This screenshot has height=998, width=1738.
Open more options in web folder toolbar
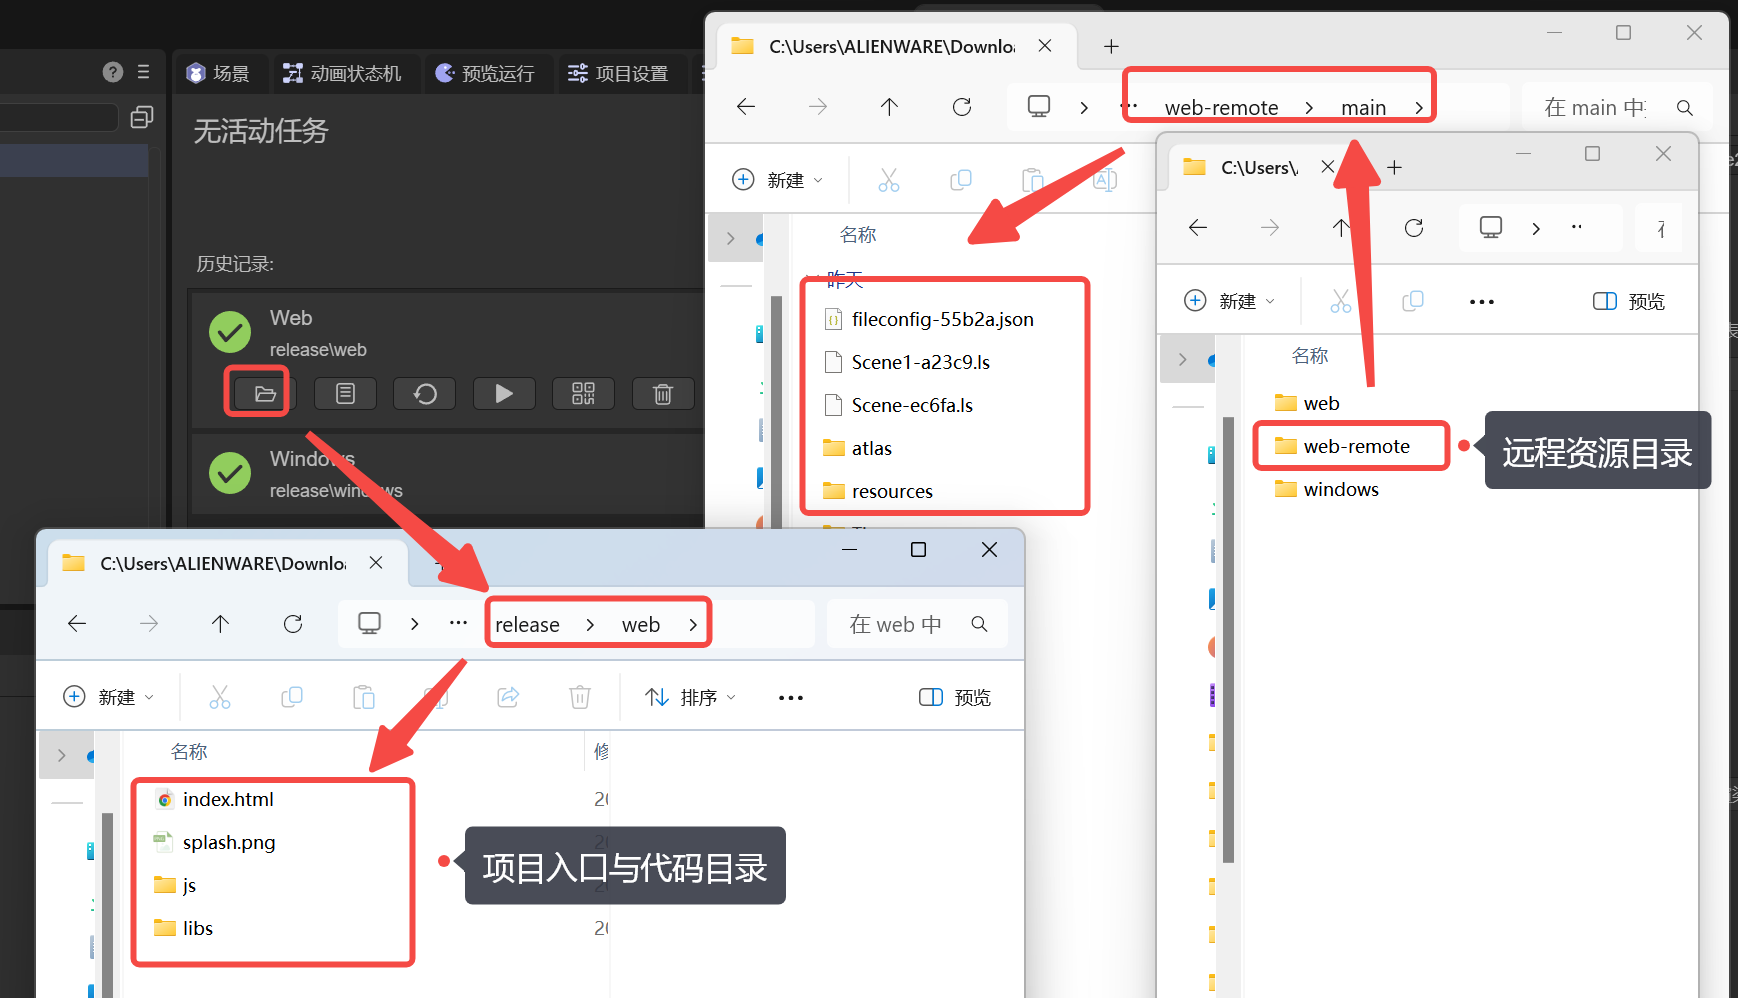click(790, 698)
